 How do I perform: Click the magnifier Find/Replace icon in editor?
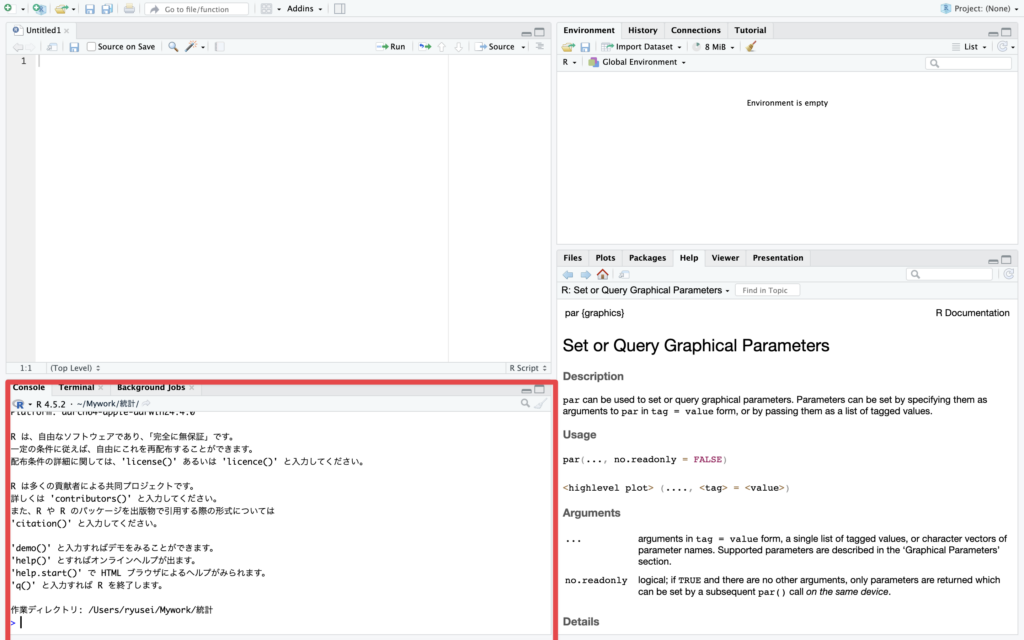(173, 47)
